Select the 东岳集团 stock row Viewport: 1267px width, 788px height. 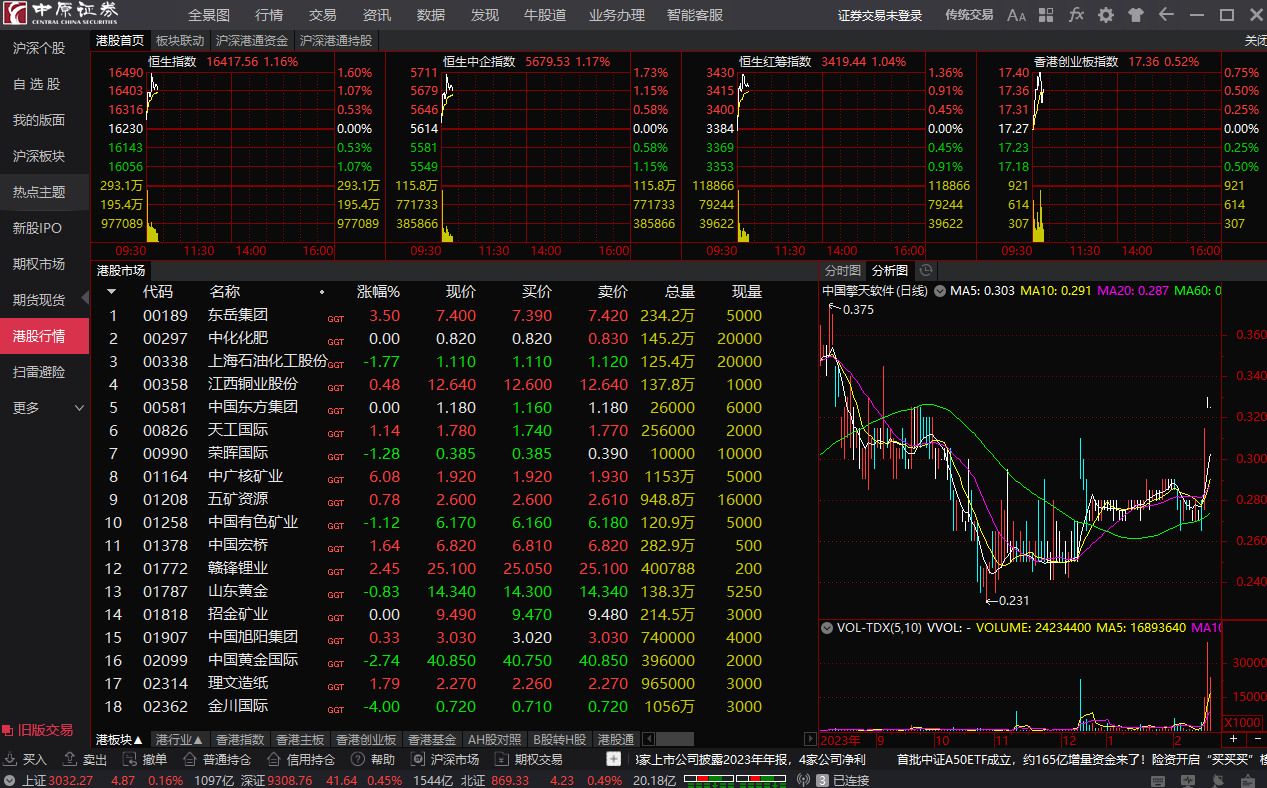point(454,315)
